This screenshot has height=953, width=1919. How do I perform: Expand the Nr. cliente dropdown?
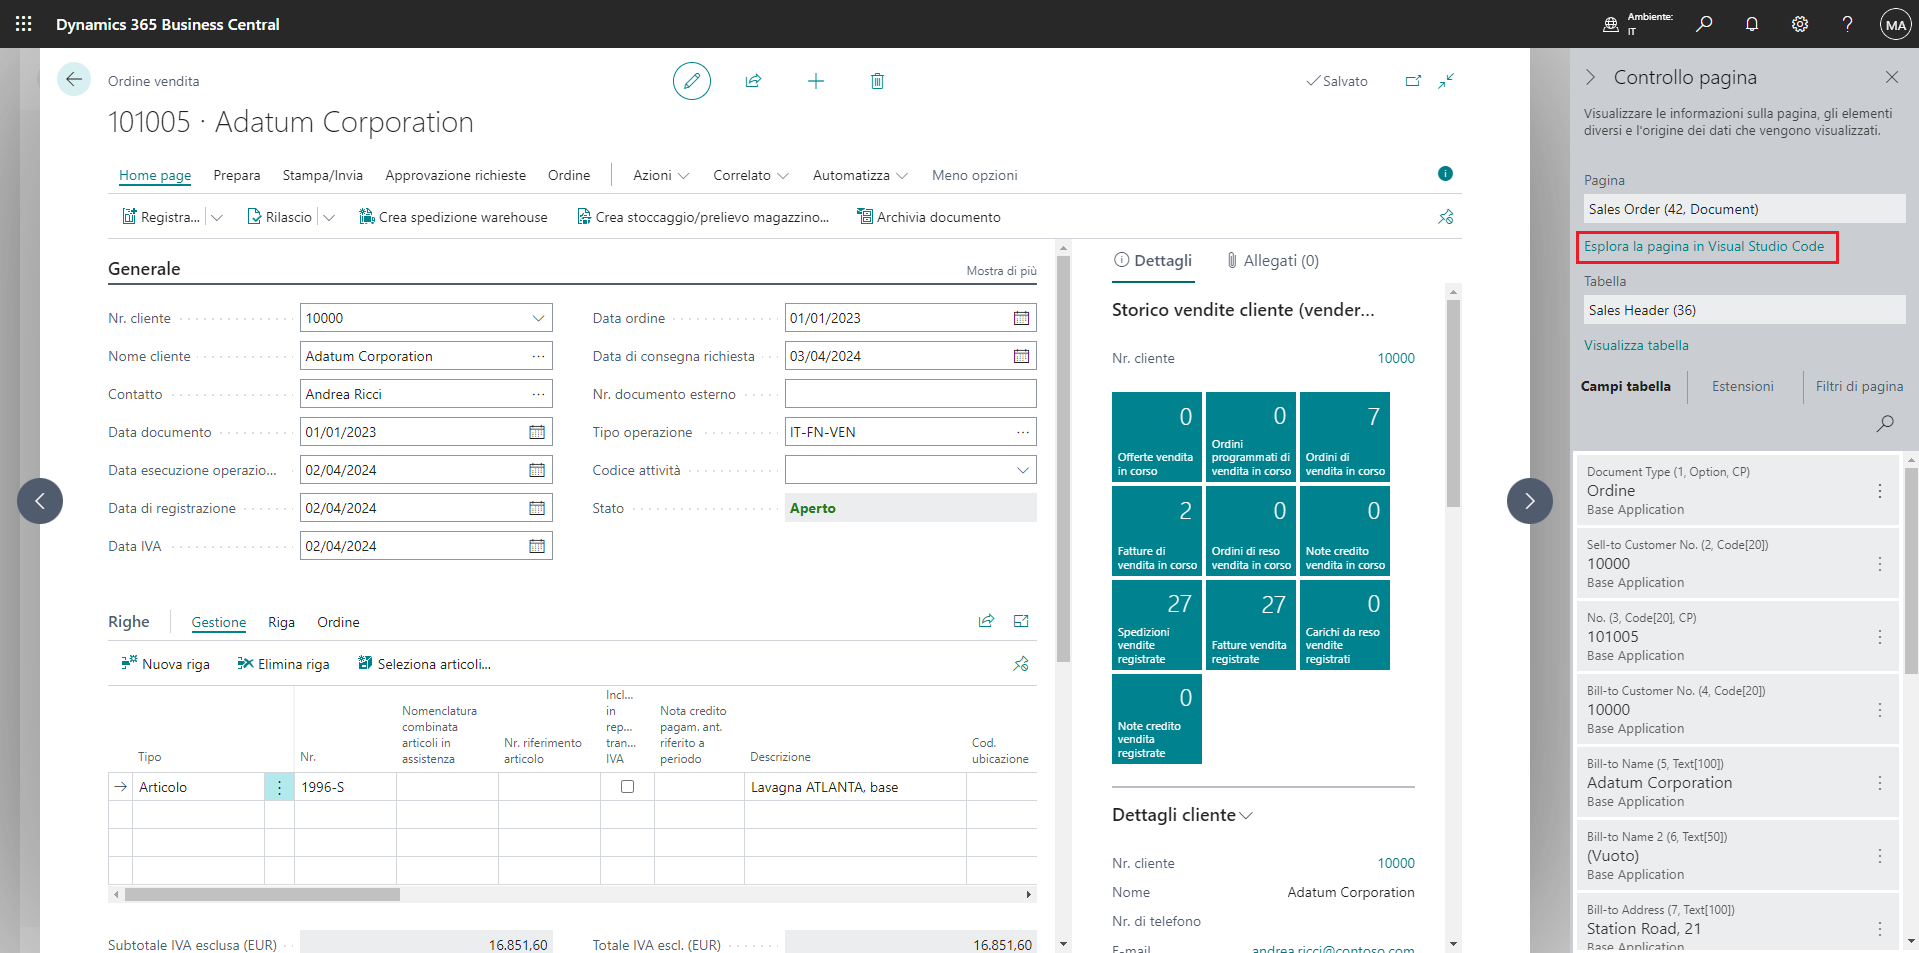click(538, 318)
